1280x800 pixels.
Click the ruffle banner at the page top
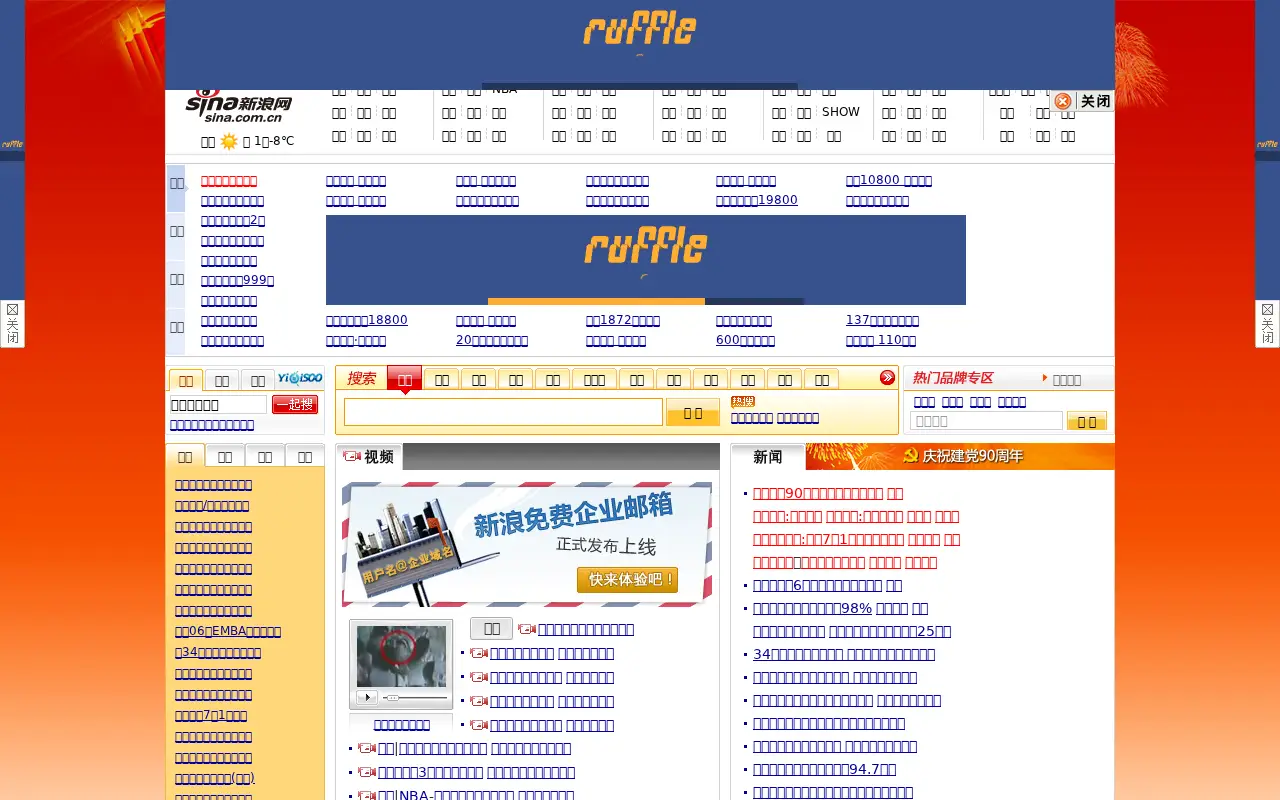pyautogui.click(x=640, y=45)
